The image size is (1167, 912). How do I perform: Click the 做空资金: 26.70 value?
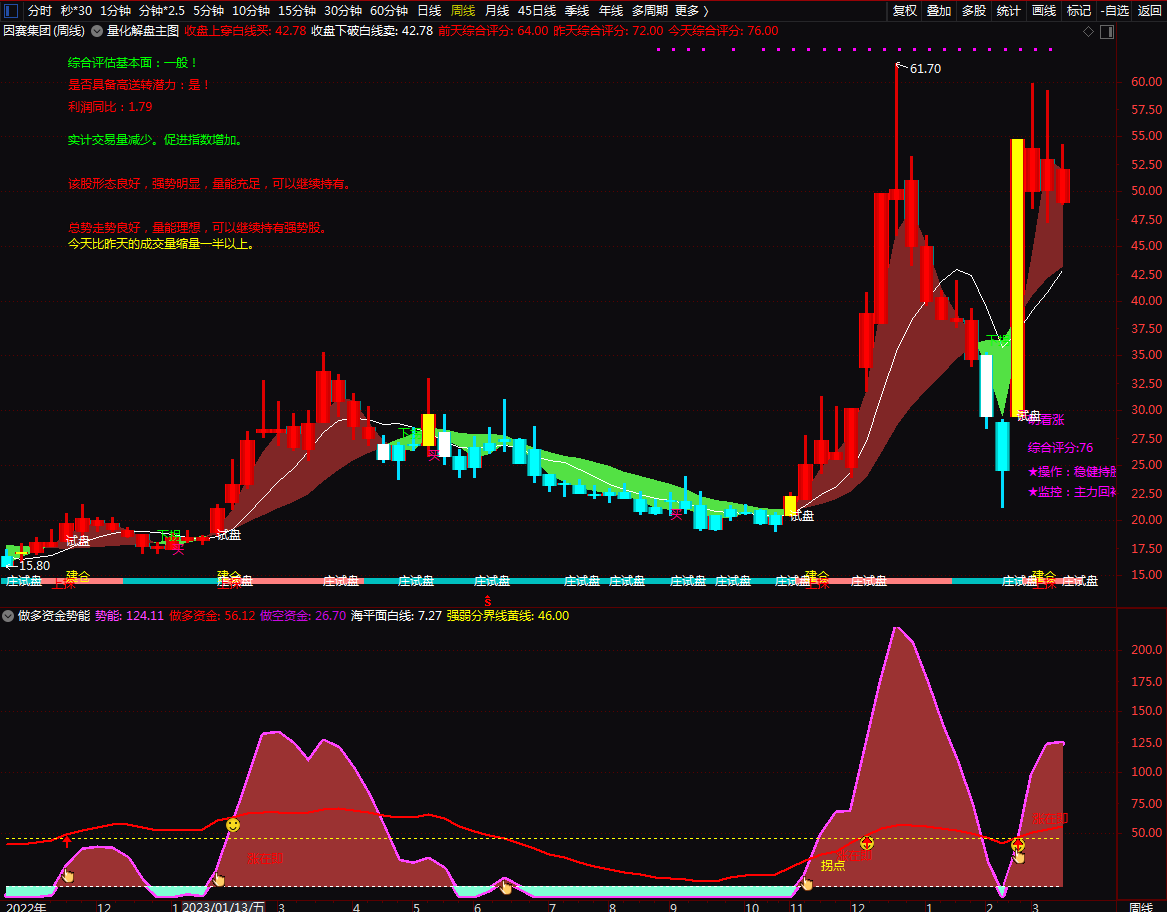(x=303, y=616)
